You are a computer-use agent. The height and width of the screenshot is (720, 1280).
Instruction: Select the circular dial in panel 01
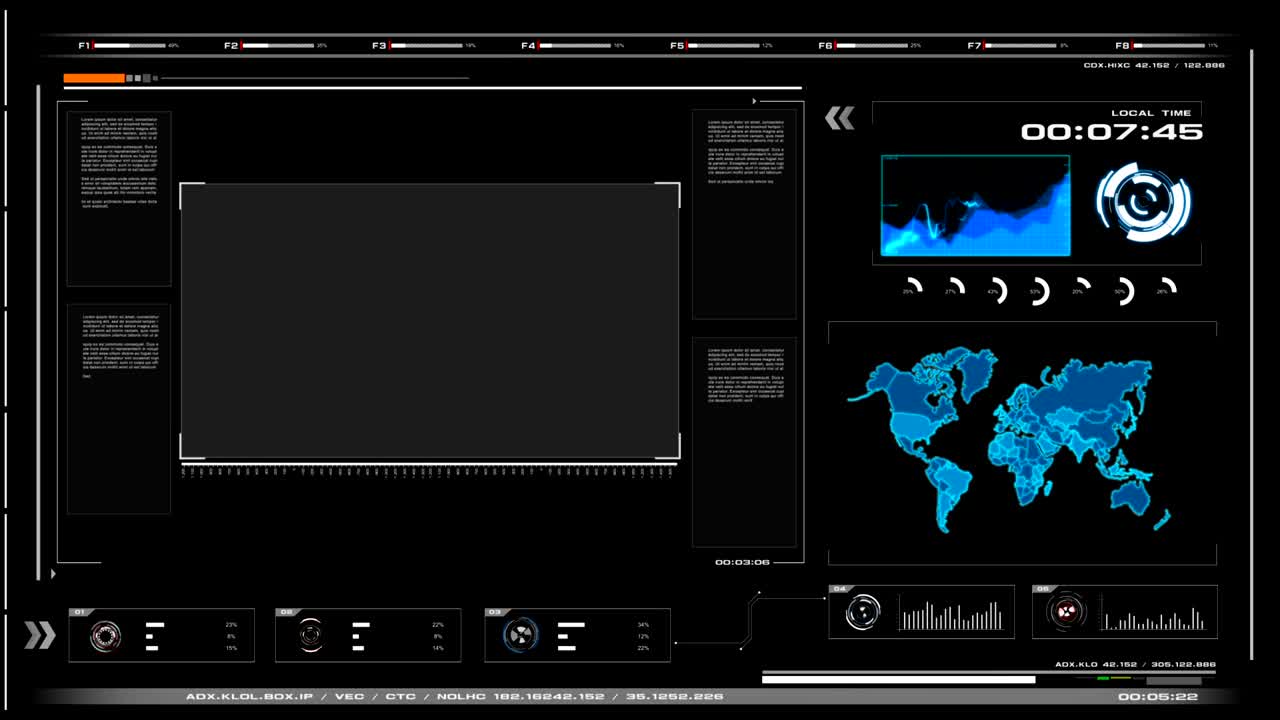tap(105, 636)
